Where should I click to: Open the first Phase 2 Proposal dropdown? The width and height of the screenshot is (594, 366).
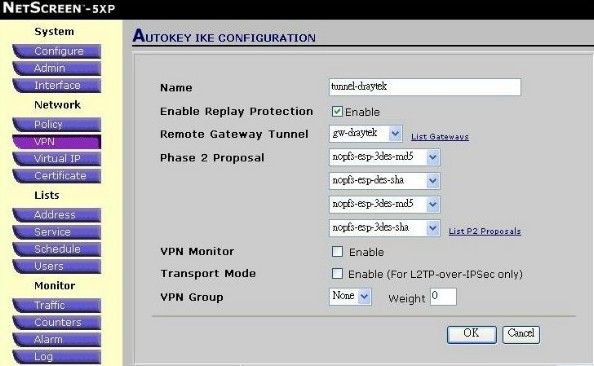[x=385, y=157]
